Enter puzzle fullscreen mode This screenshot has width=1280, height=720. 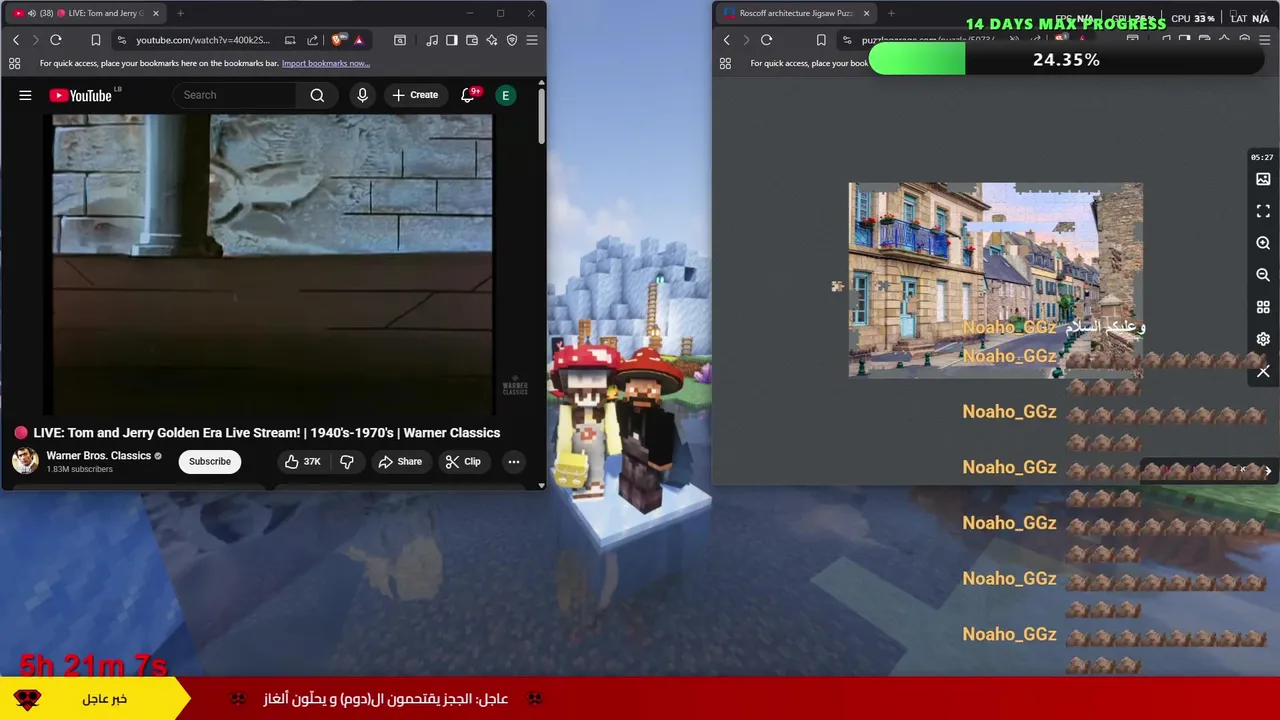(x=1263, y=211)
